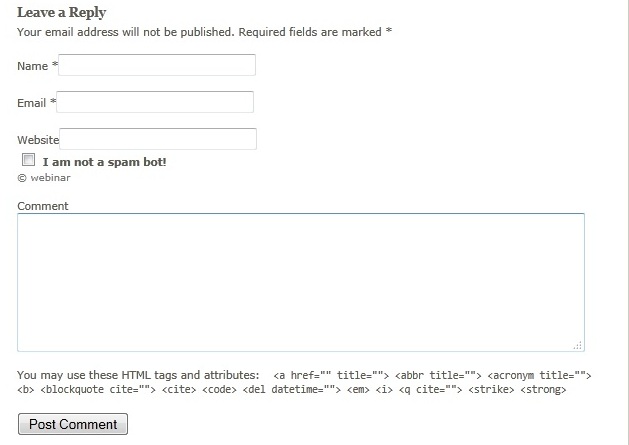Focus the Email input box
Screen dimensions: 629x445
pyautogui.click(x=155, y=102)
